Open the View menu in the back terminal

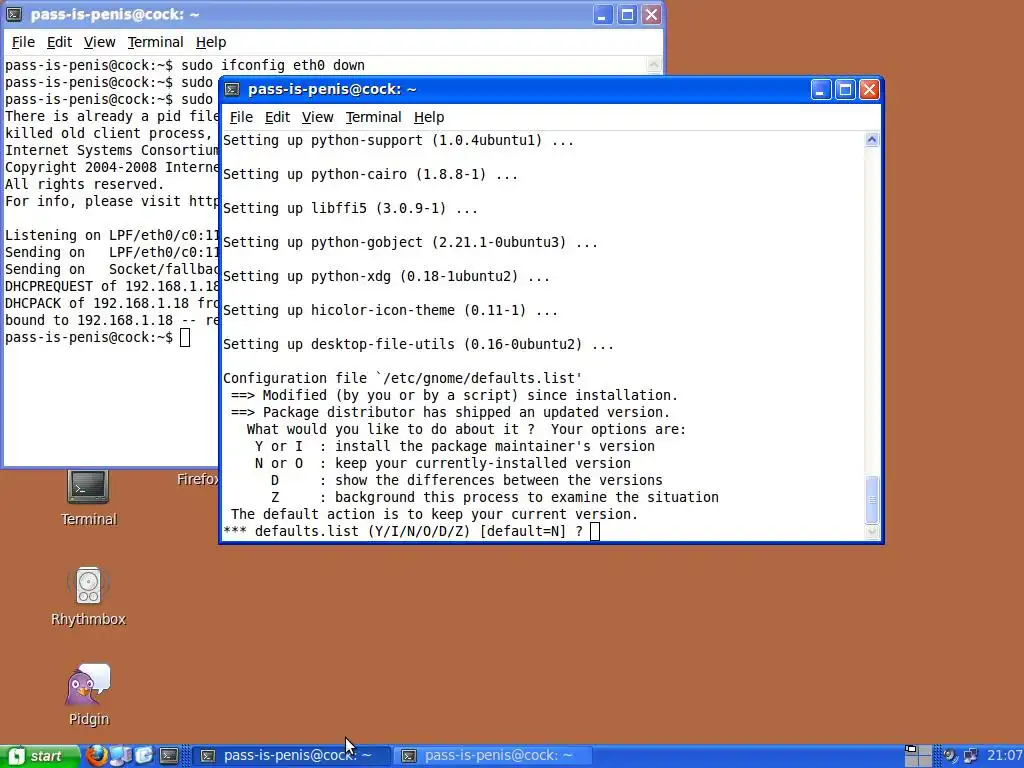(x=99, y=42)
